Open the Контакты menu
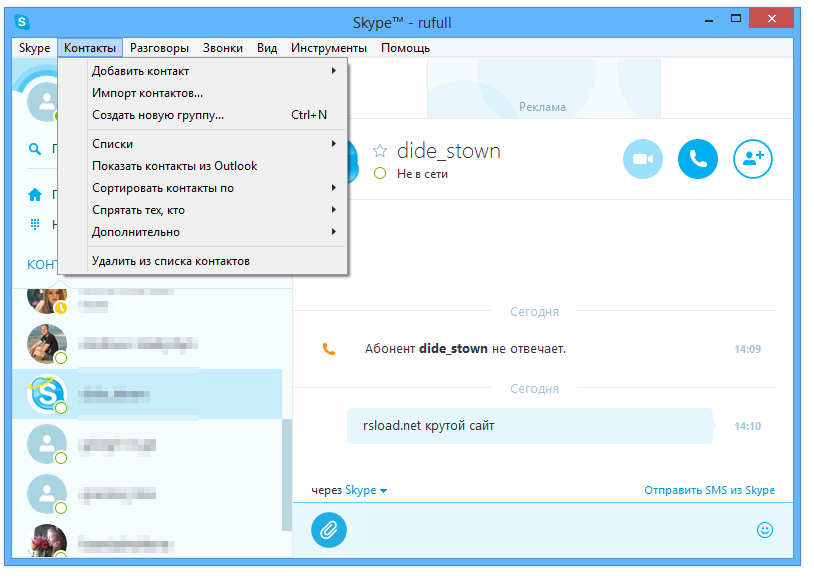 pos(90,48)
